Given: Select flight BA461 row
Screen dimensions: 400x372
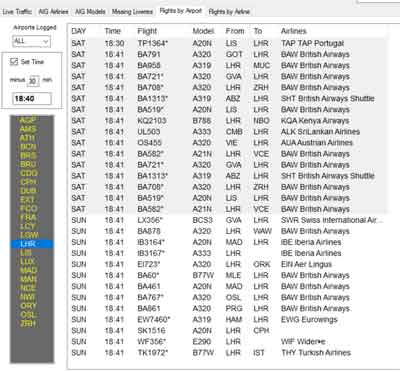Looking at the screenshot, I should (229, 286).
